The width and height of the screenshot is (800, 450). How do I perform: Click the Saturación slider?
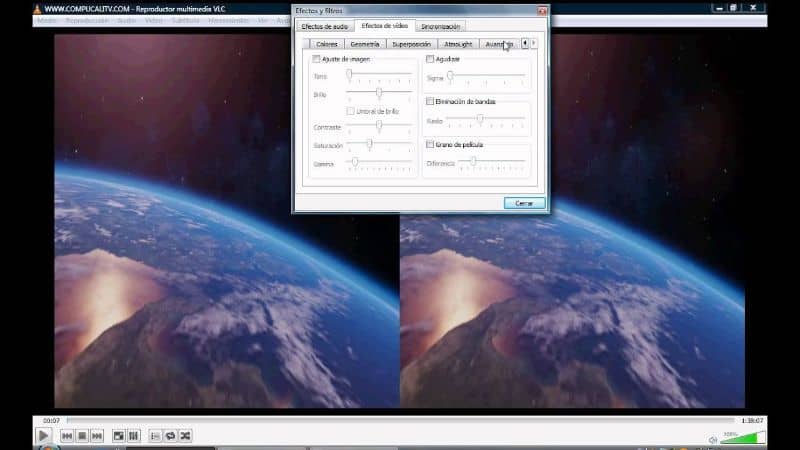pos(379,145)
